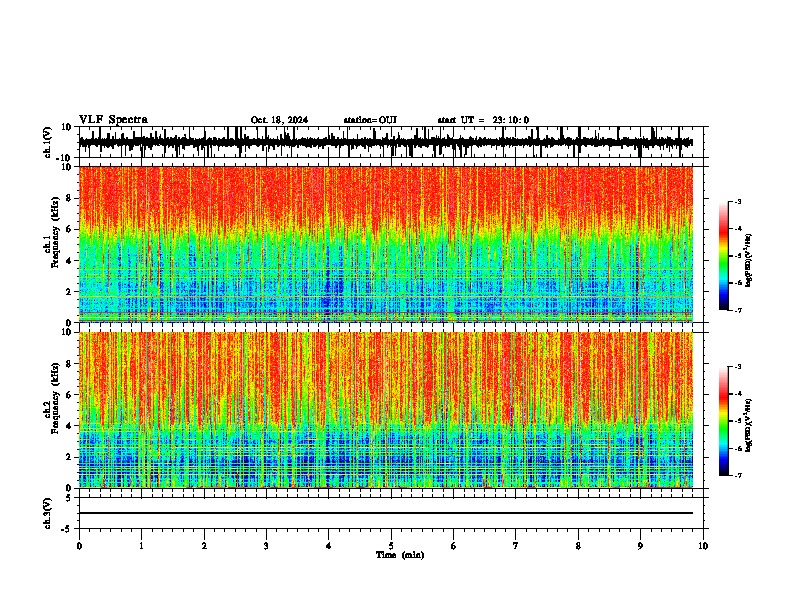Click the ch.2 spectrogram color scale bar
Viewport: 792px width, 612px height.
pos(723,421)
